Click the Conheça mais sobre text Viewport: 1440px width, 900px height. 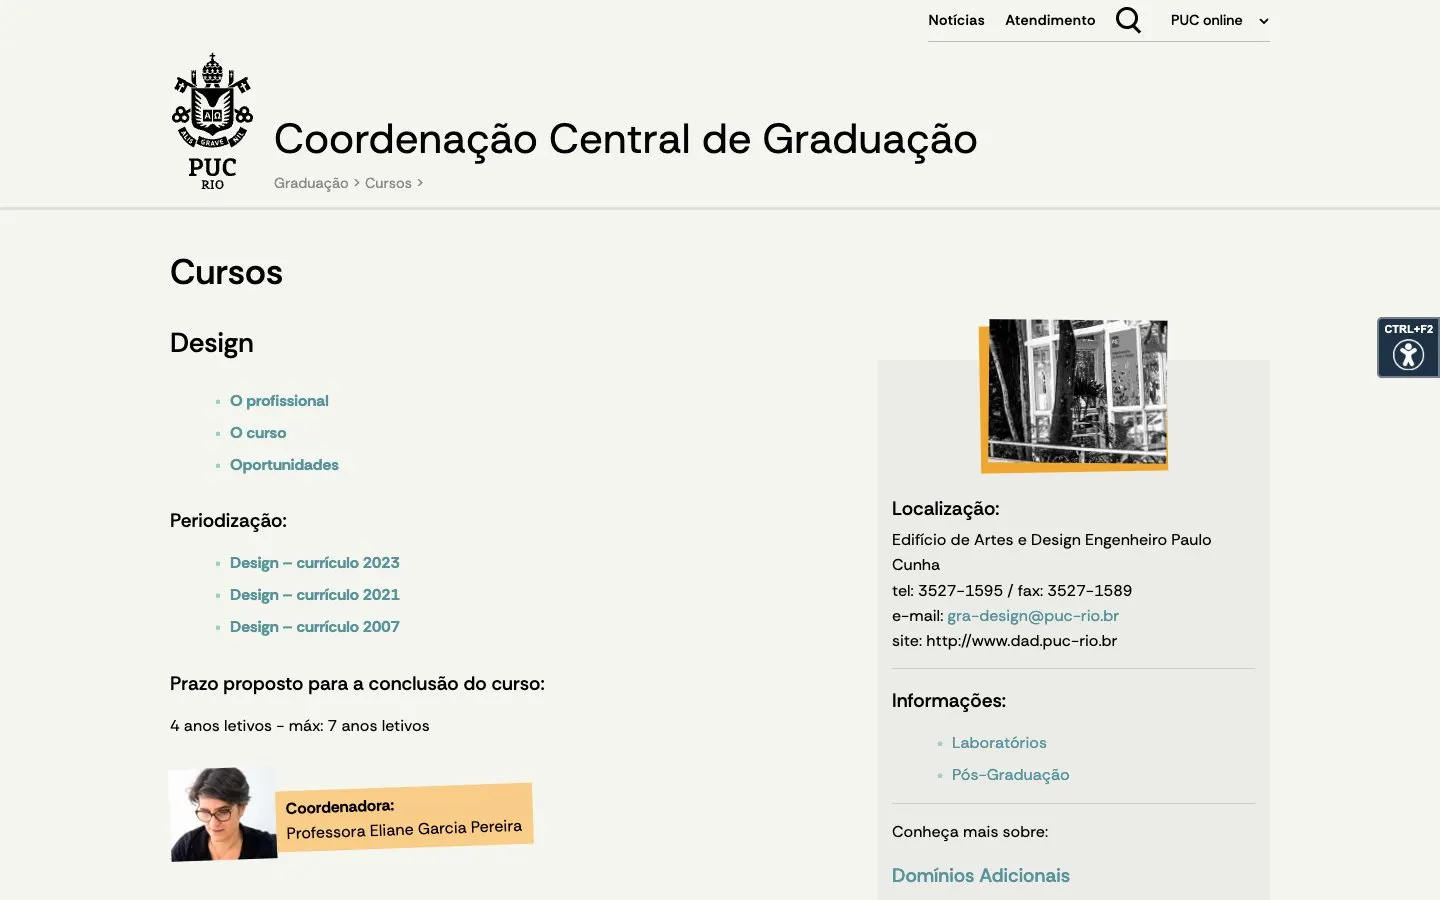point(970,832)
